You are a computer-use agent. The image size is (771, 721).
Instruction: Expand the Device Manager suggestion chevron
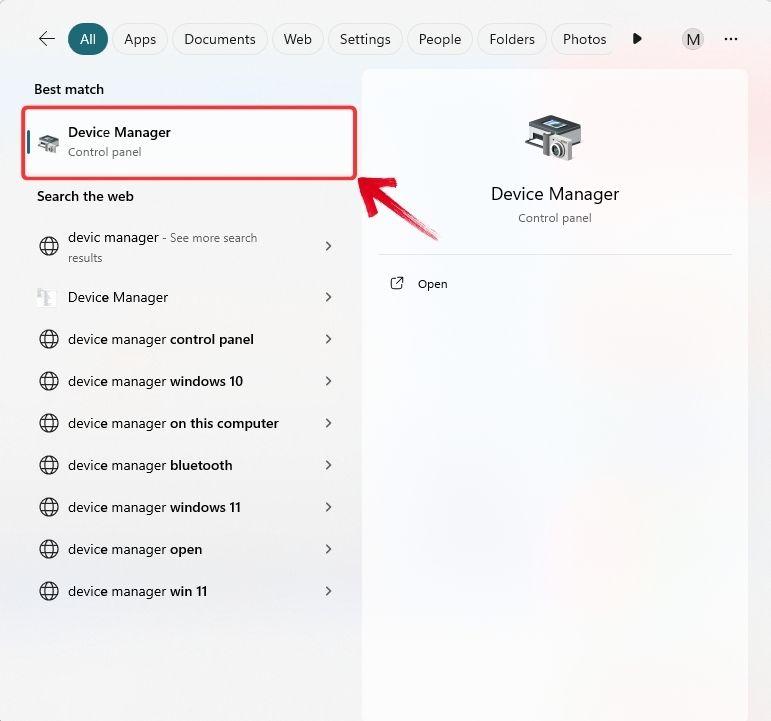(x=328, y=297)
